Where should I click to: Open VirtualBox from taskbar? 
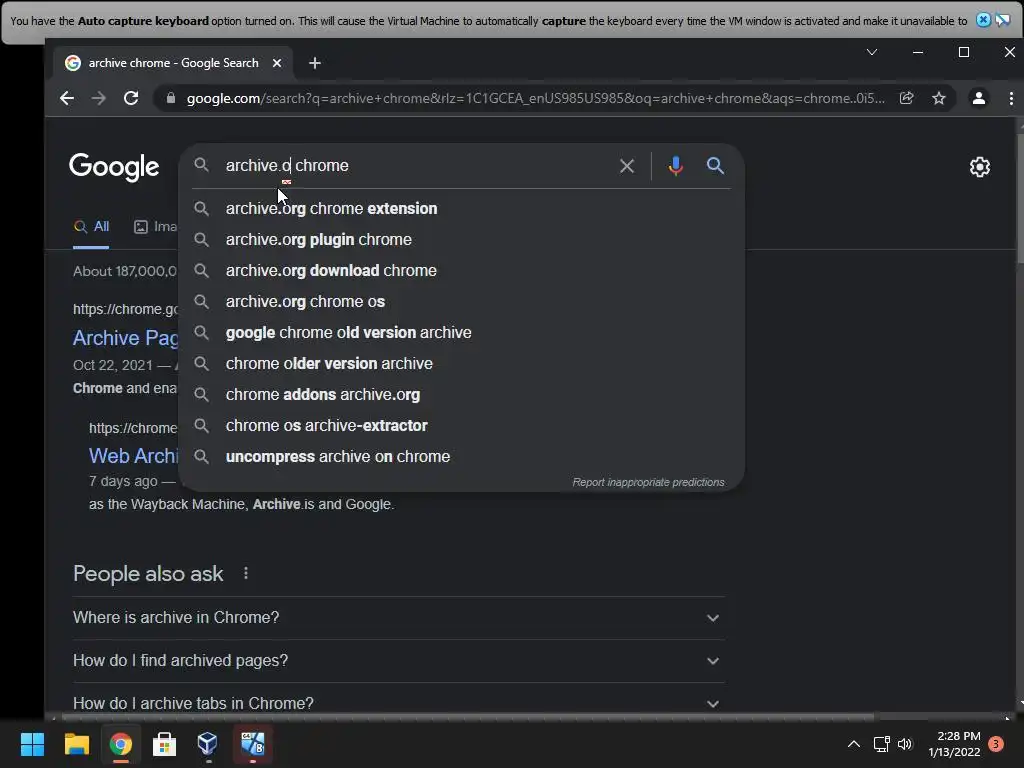pyautogui.click(x=208, y=744)
